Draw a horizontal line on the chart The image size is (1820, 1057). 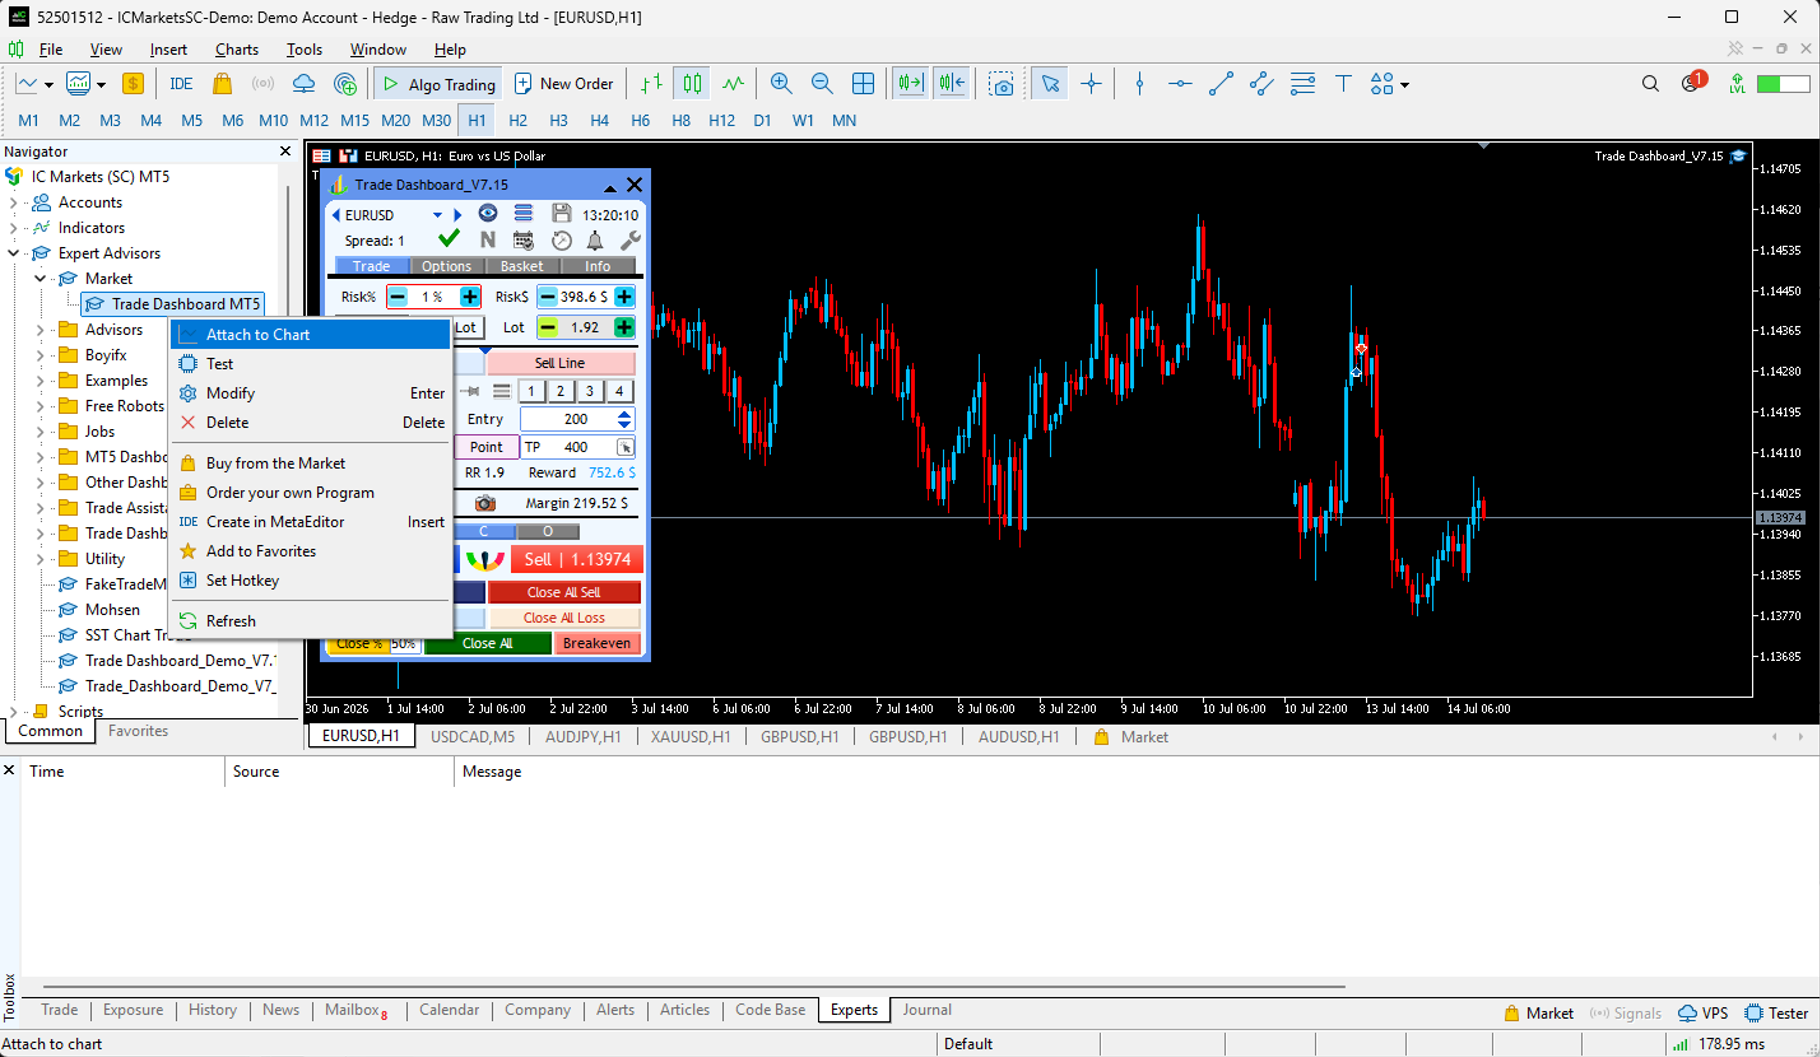[x=1180, y=84]
